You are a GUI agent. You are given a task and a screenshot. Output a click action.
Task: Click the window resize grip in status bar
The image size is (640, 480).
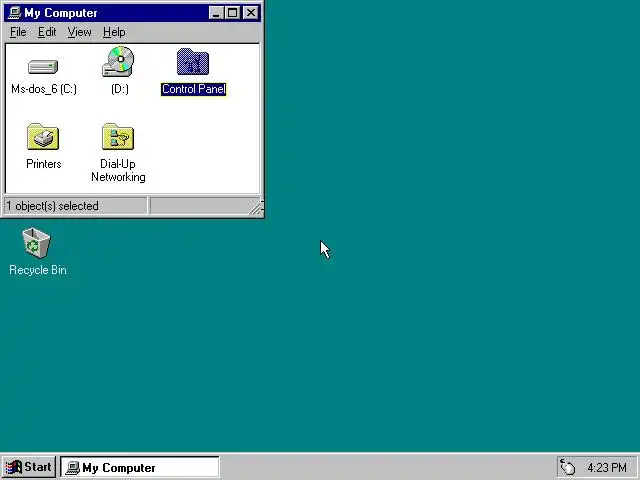pyautogui.click(x=256, y=207)
